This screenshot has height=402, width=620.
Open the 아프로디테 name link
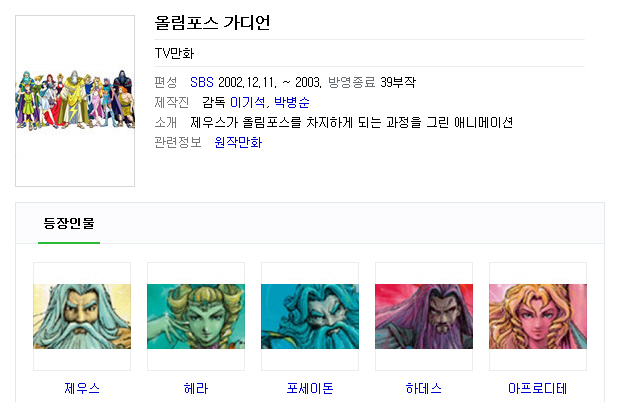[538, 388]
